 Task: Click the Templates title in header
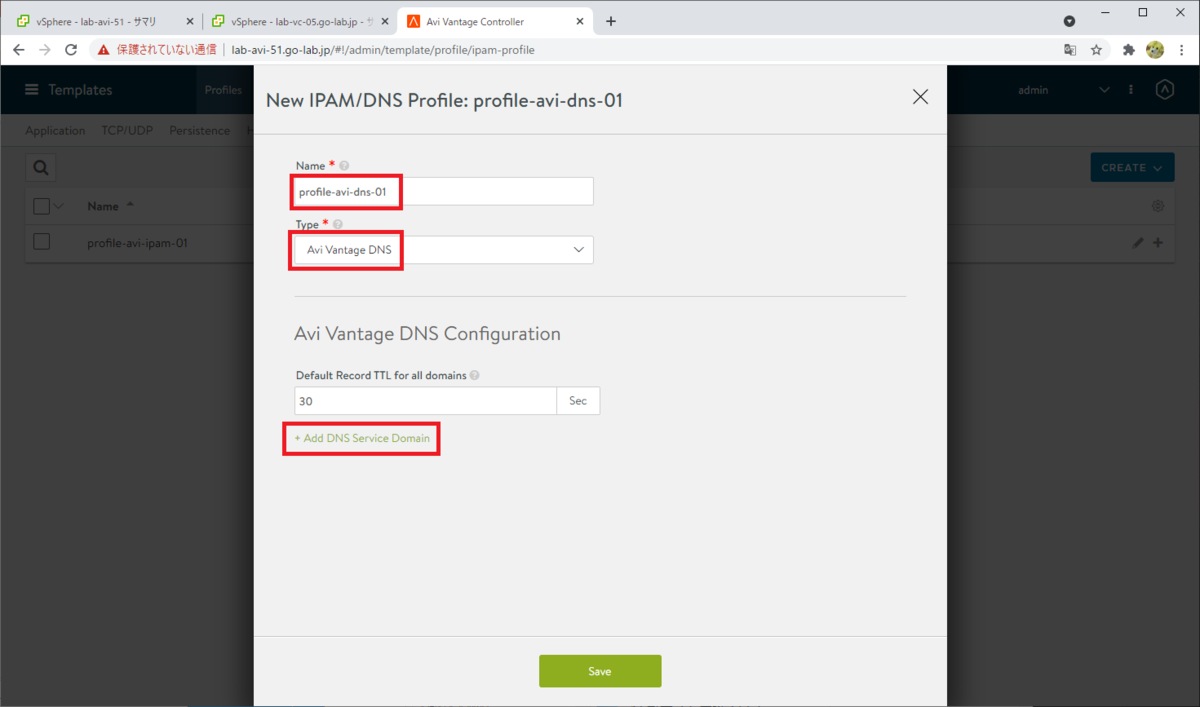(x=80, y=90)
